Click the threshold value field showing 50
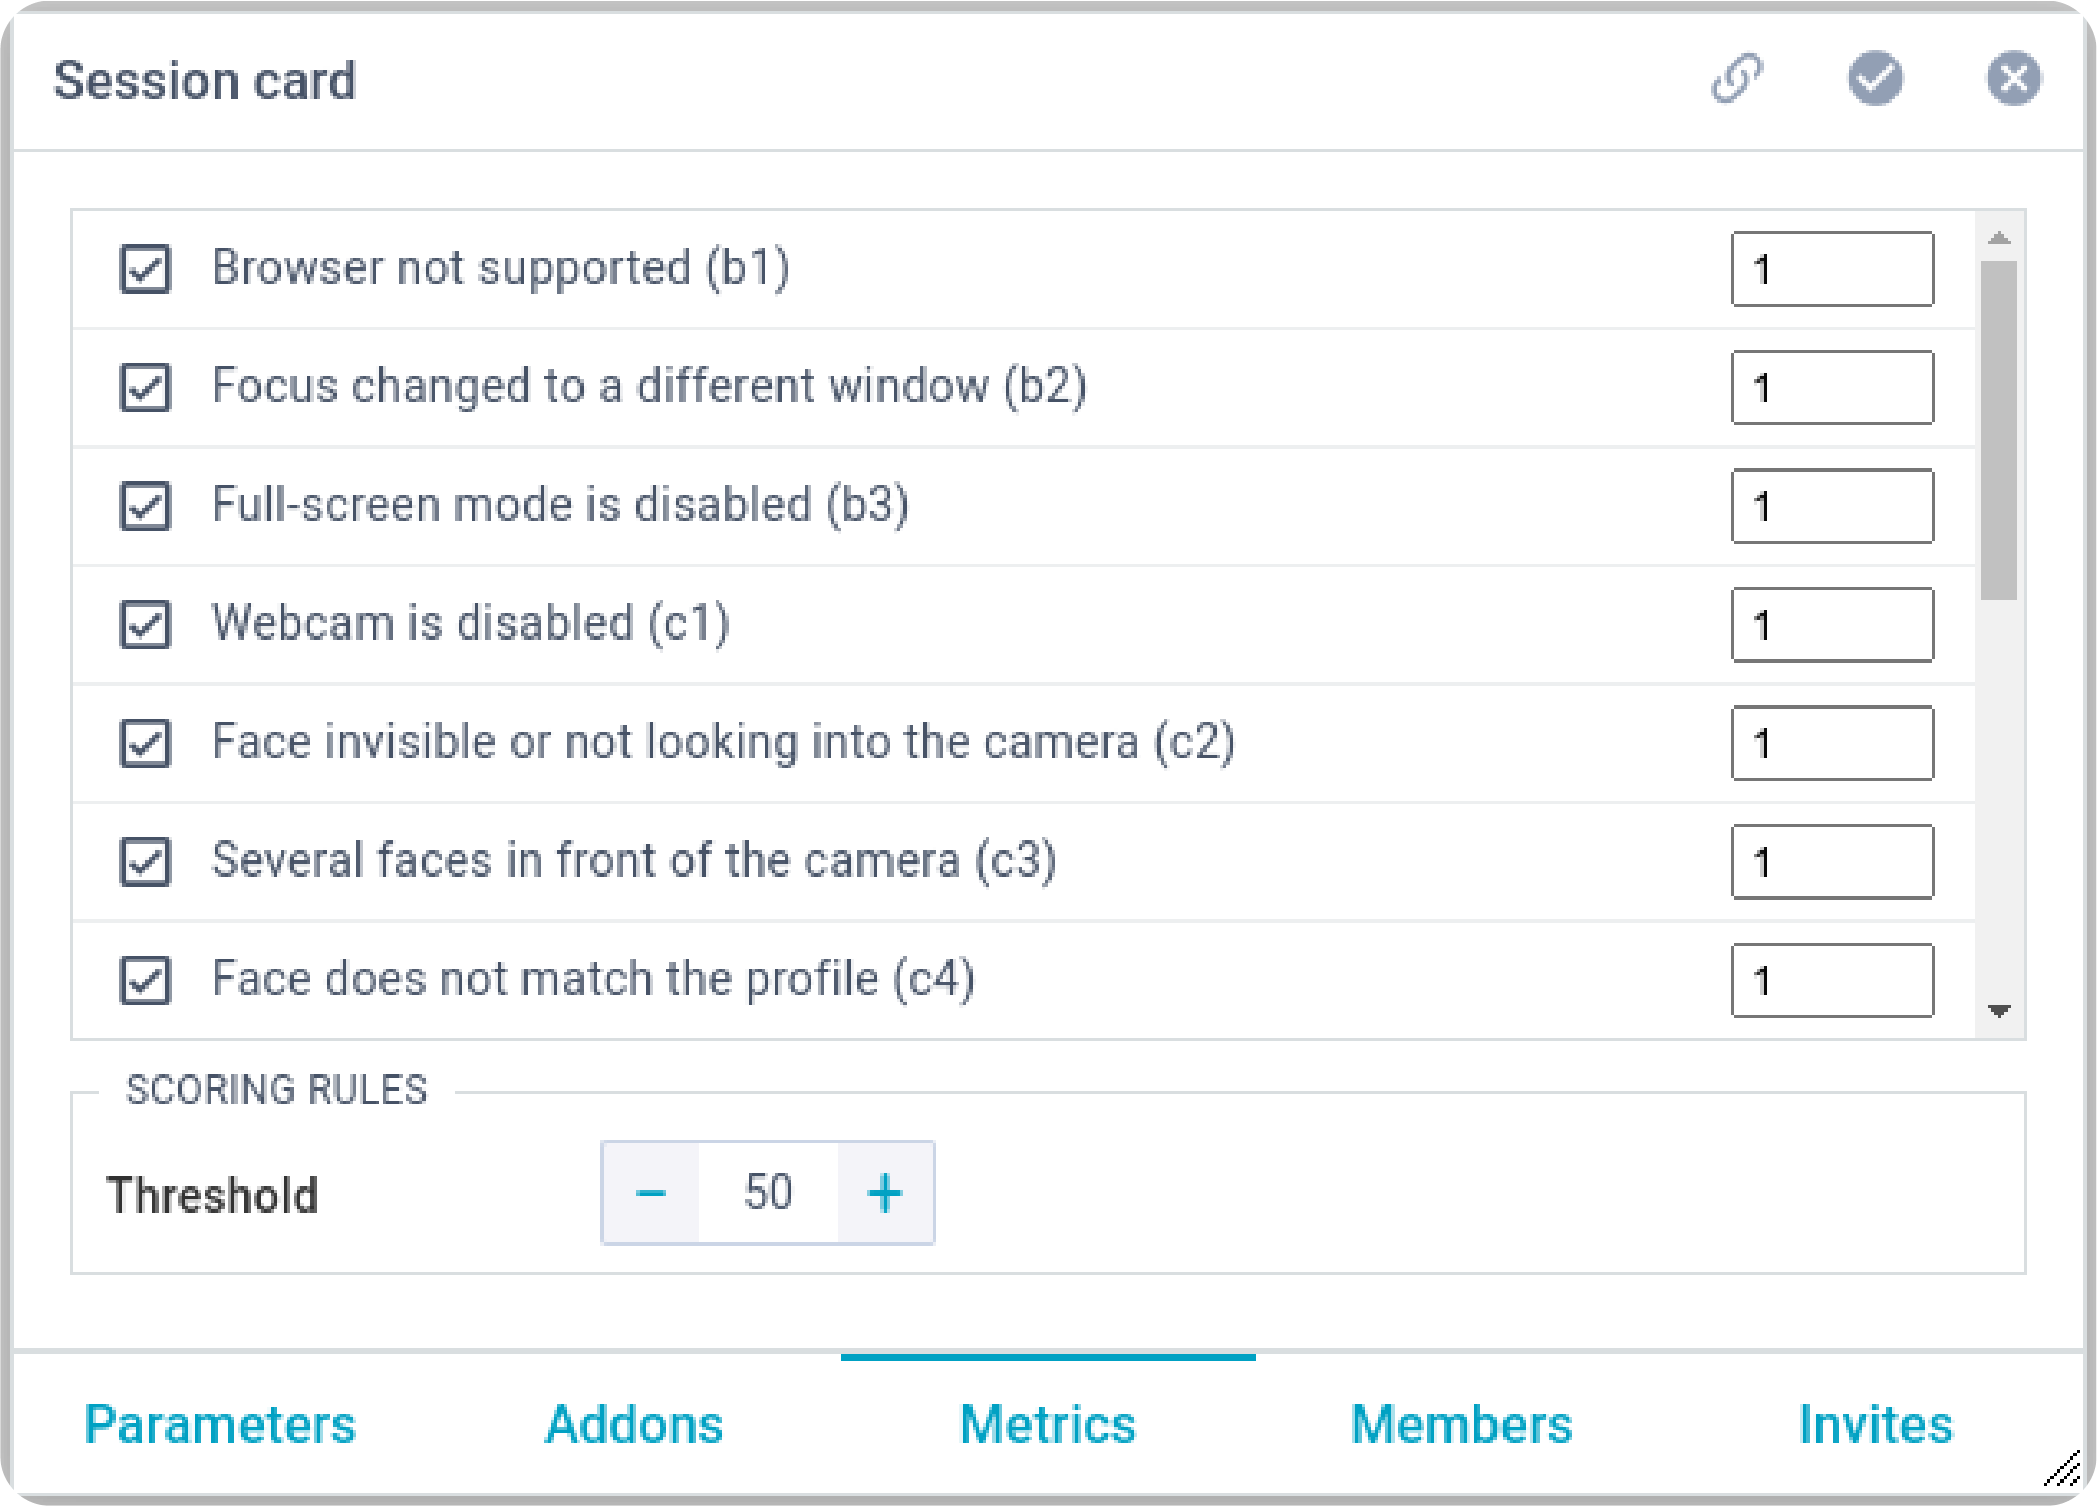The width and height of the screenshot is (2098, 1507). point(768,1193)
